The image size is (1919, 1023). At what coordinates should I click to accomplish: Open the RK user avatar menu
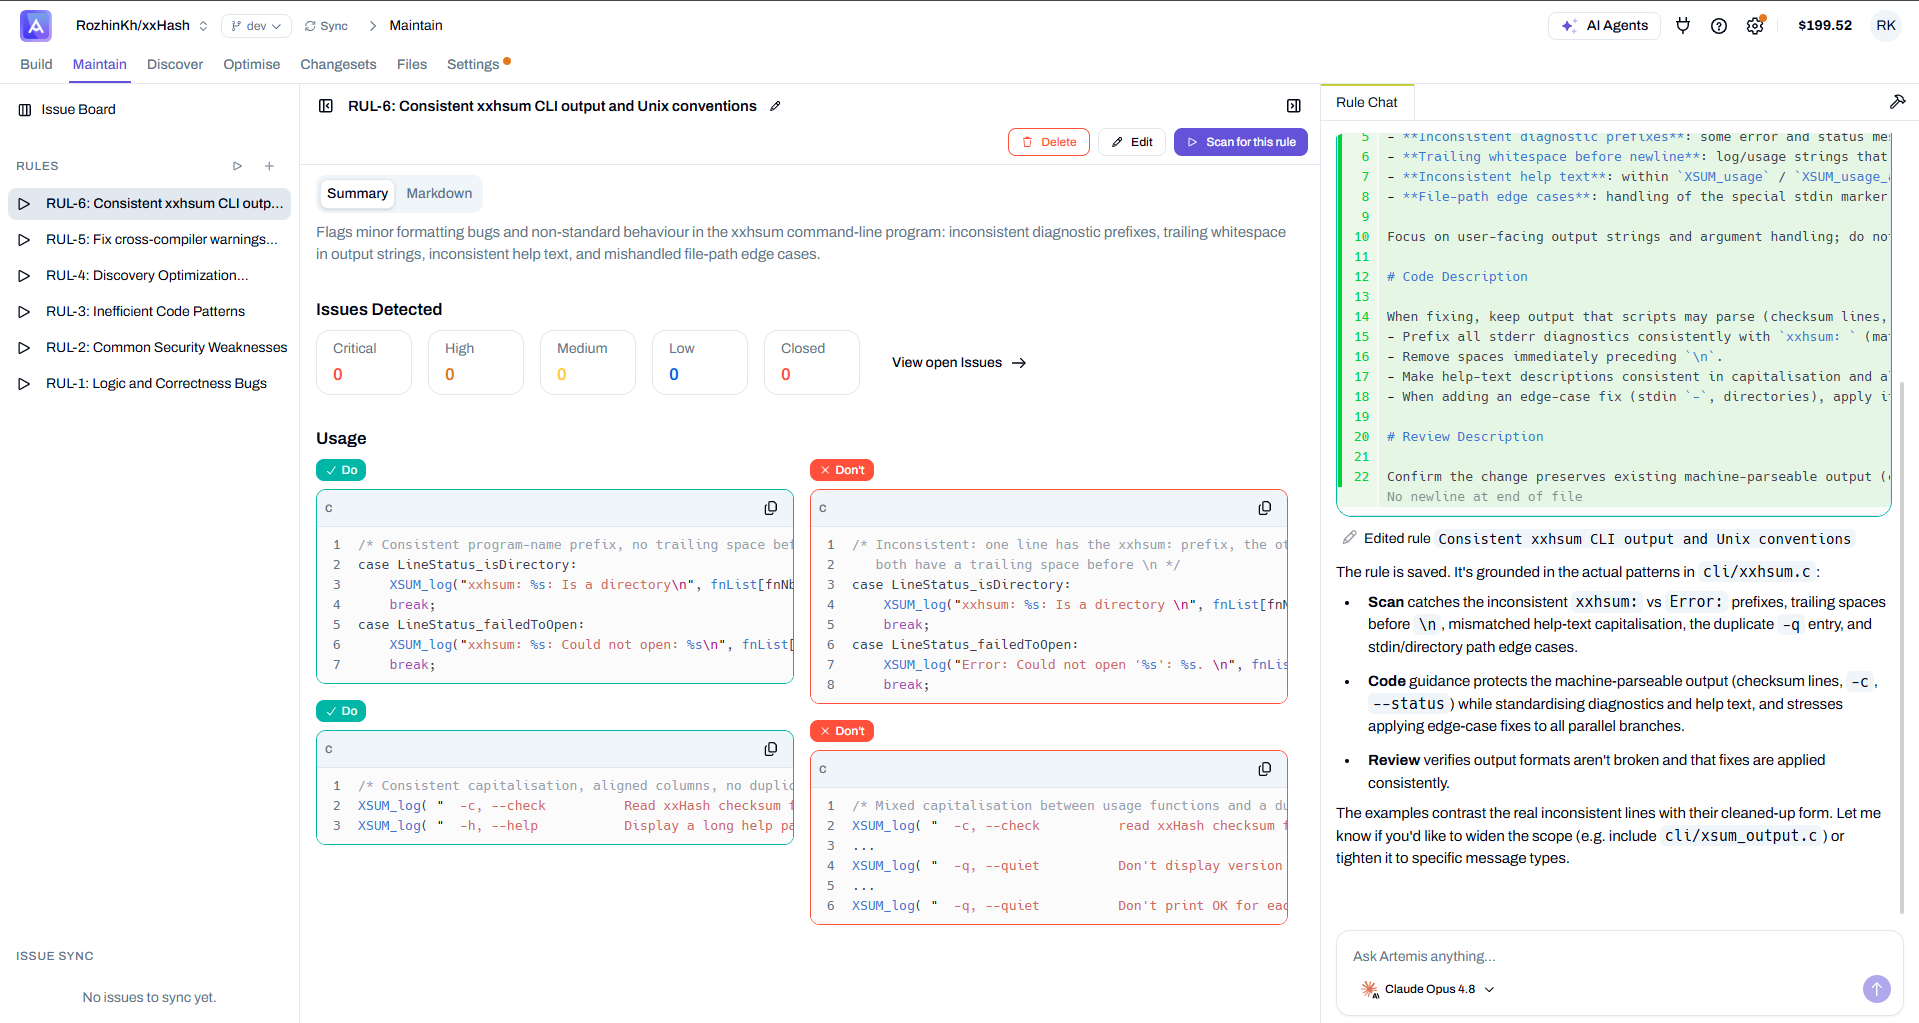1886,26
